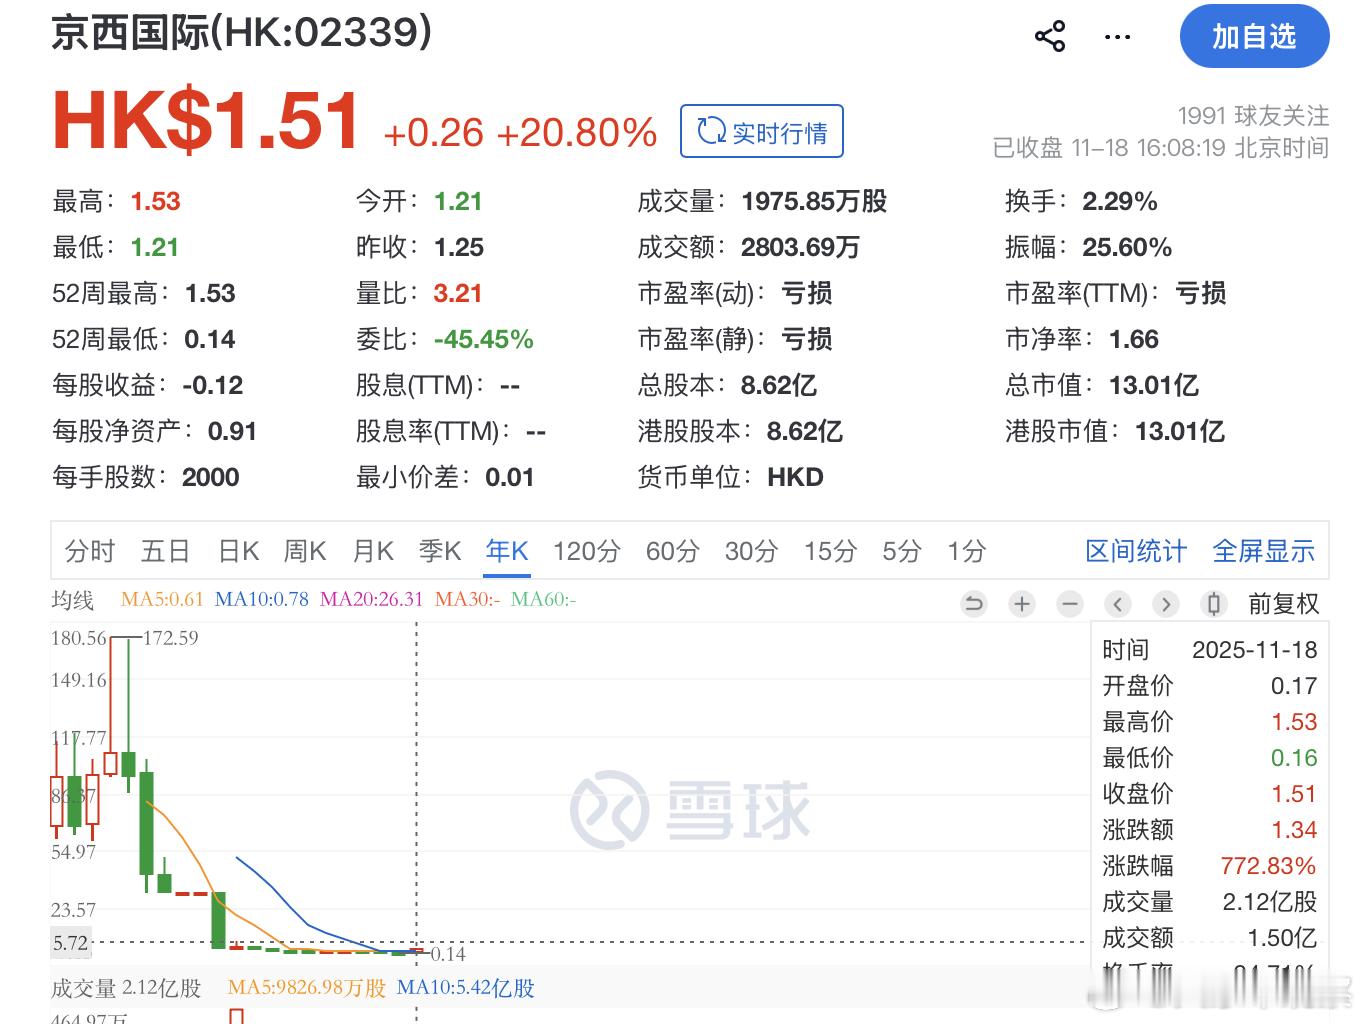Show the 15分 interval chart
Viewport: 1364px width, 1024px height.
click(830, 551)
